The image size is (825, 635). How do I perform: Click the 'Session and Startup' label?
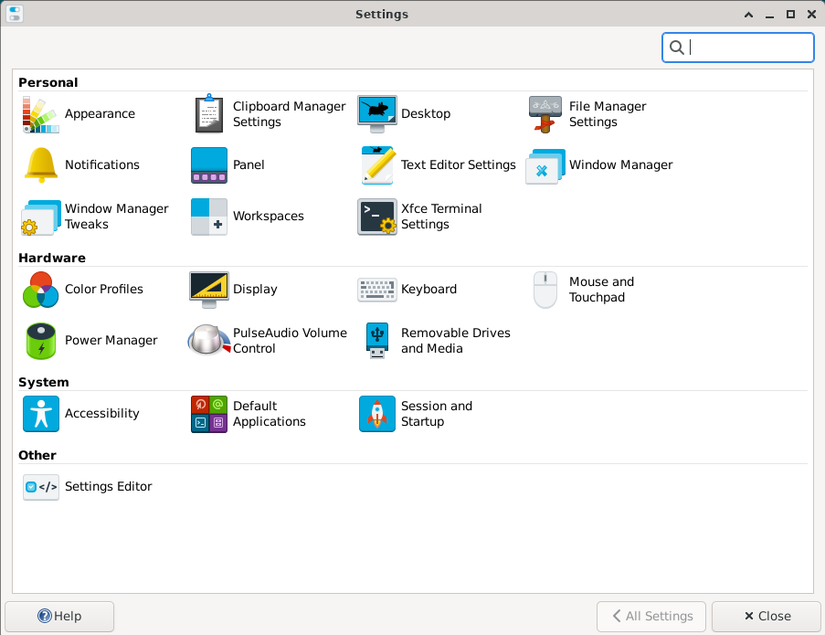(x=436, y=414)
